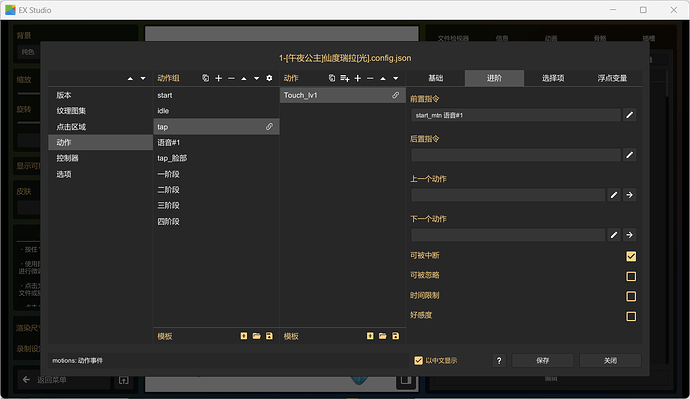Screen dimensions: 690x399
Task: Remove the motion group with the minus icon
Action: [x=231, y=78]
